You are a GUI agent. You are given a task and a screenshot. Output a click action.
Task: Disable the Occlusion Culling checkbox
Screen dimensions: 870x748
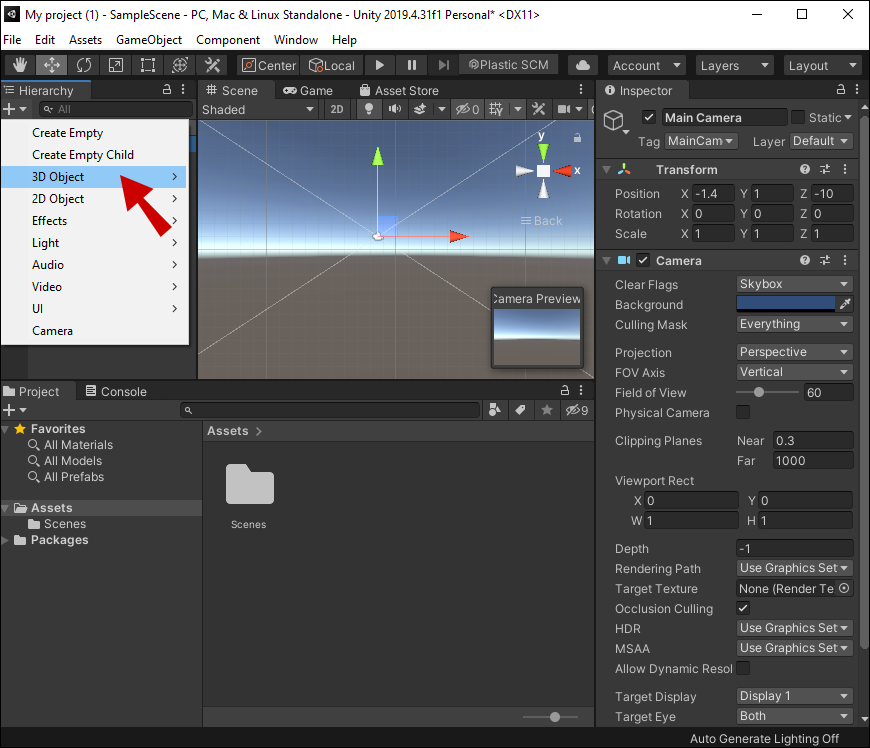coord(743,608)
